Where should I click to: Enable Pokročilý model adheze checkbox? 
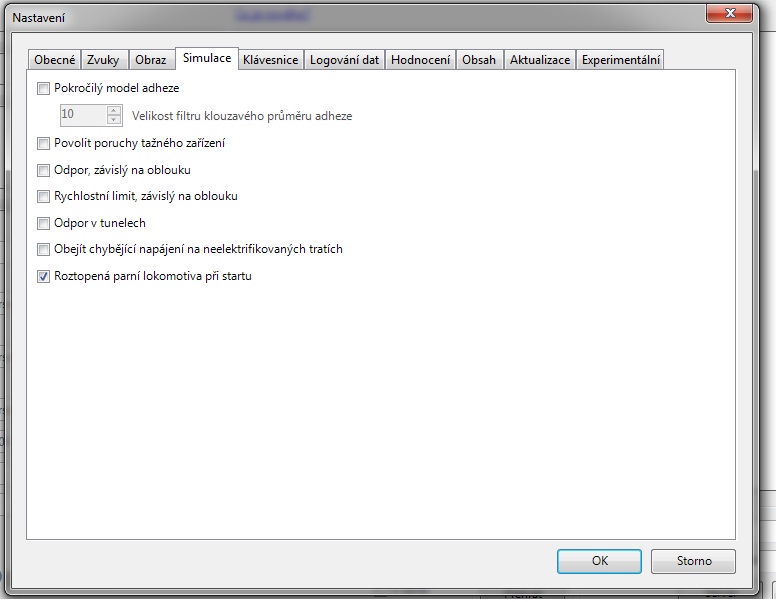tap(43, 88)
